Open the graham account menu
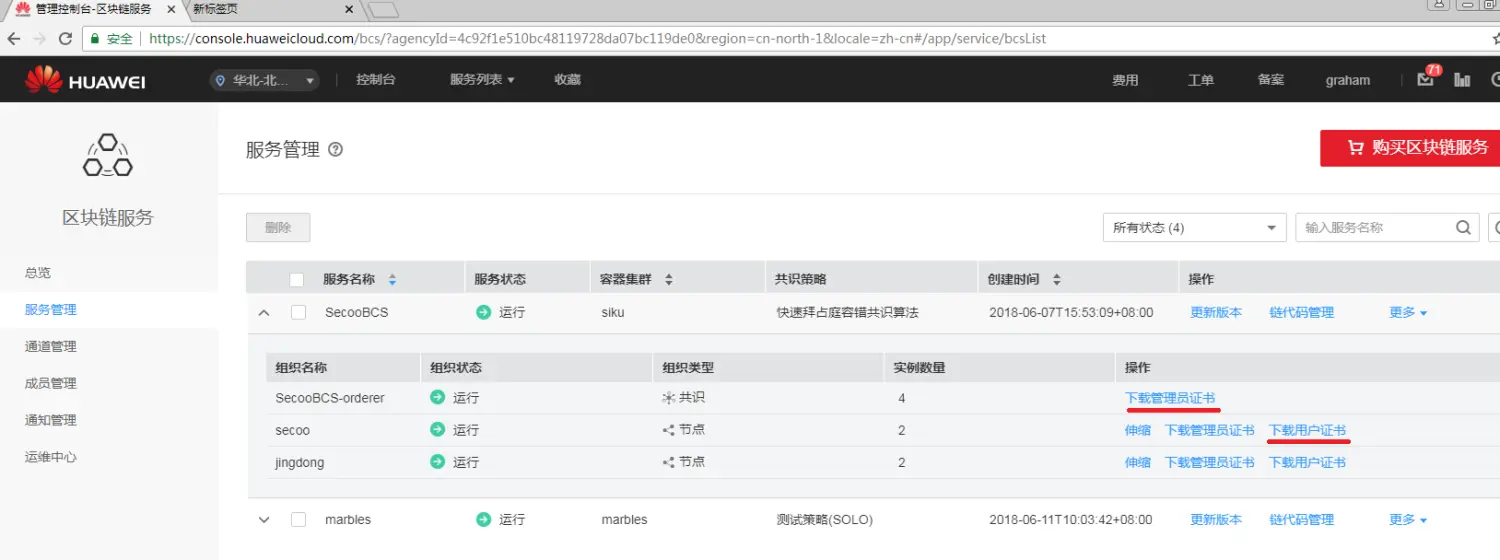The image size is (1500, 560). coord(1348,80)
